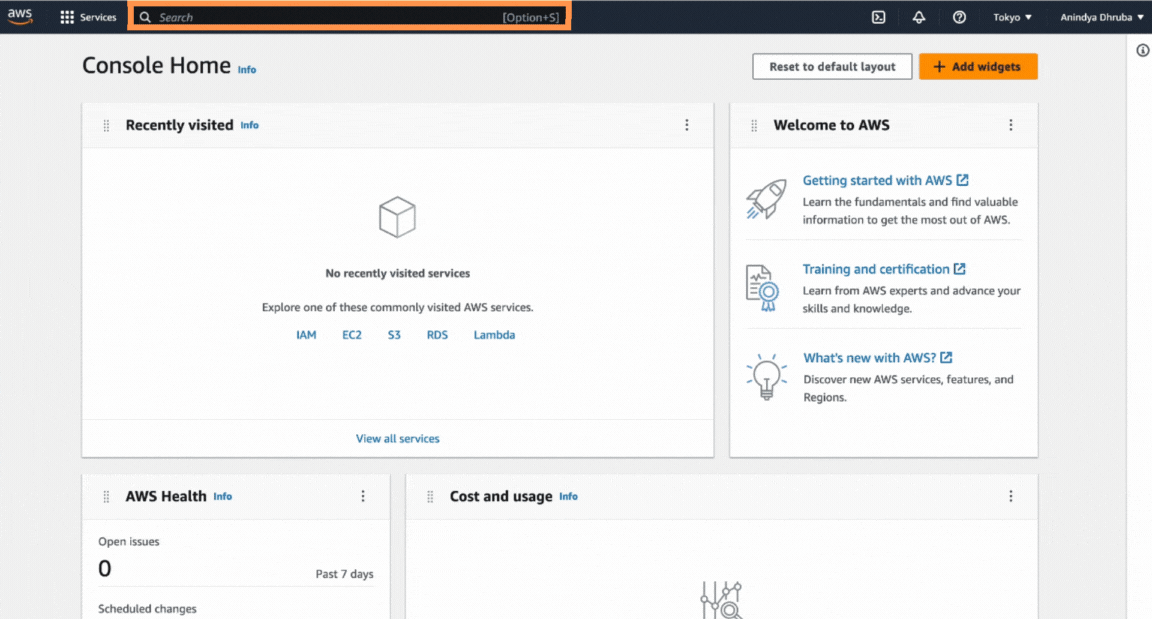The image size is (1152, 619).
Task: Click the Add widgets button
Action: 978,66
